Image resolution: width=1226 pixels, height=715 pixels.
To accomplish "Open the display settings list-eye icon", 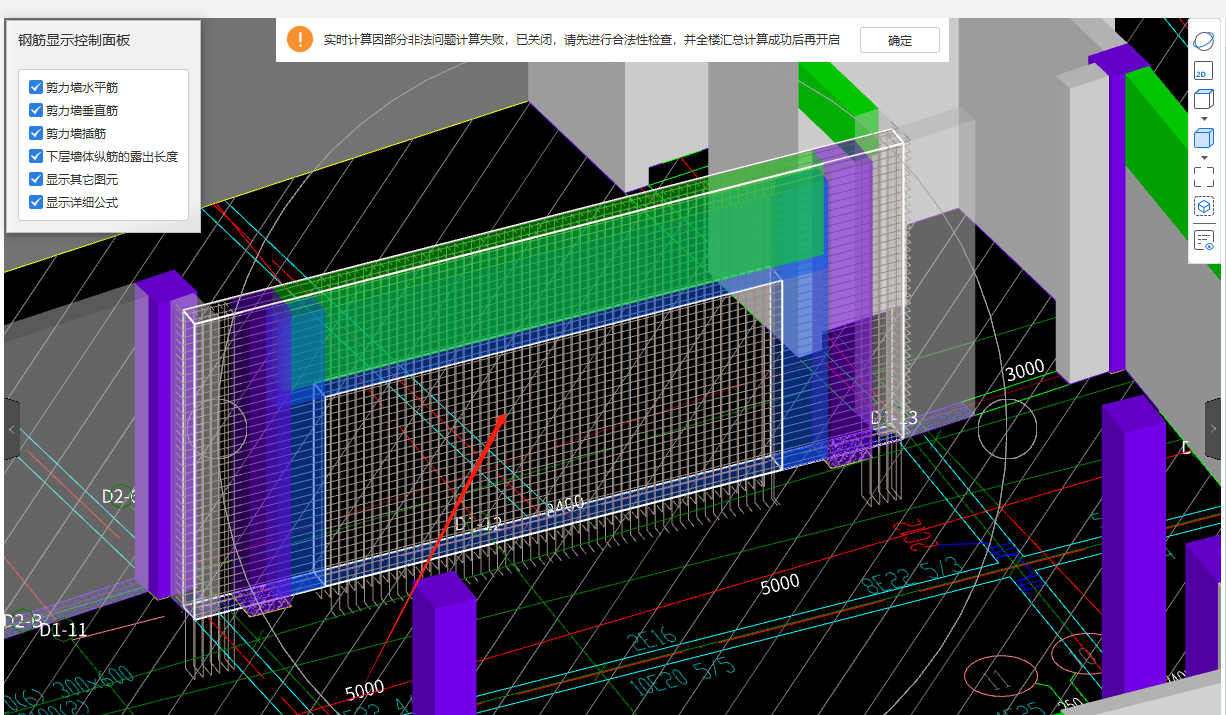I will (x=1204, y=240).
